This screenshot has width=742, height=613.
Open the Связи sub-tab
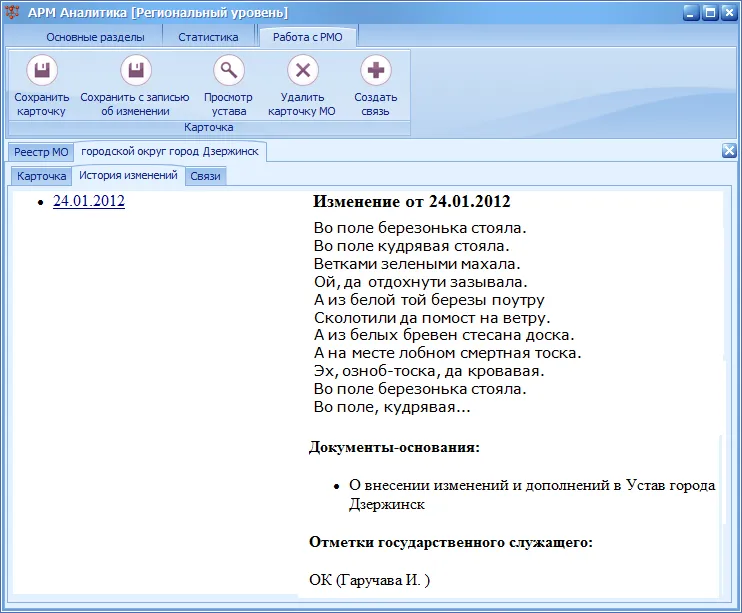point(205,176)
